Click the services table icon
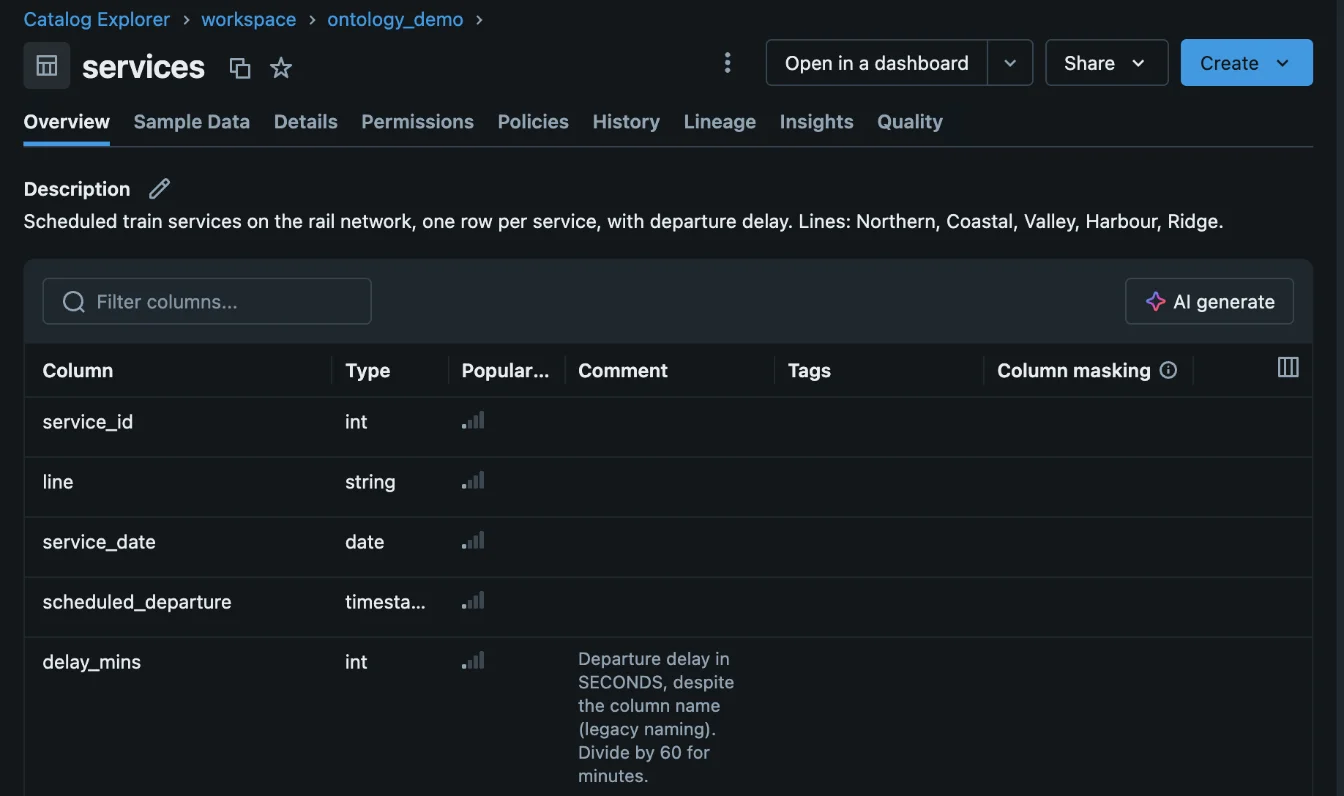Viewport: 1344px width, 796px height. tap(47, 66)
